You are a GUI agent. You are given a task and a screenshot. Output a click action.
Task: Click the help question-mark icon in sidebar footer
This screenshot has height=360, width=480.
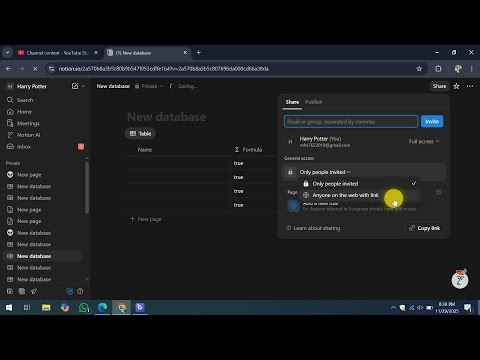click(x=80, y=291)
